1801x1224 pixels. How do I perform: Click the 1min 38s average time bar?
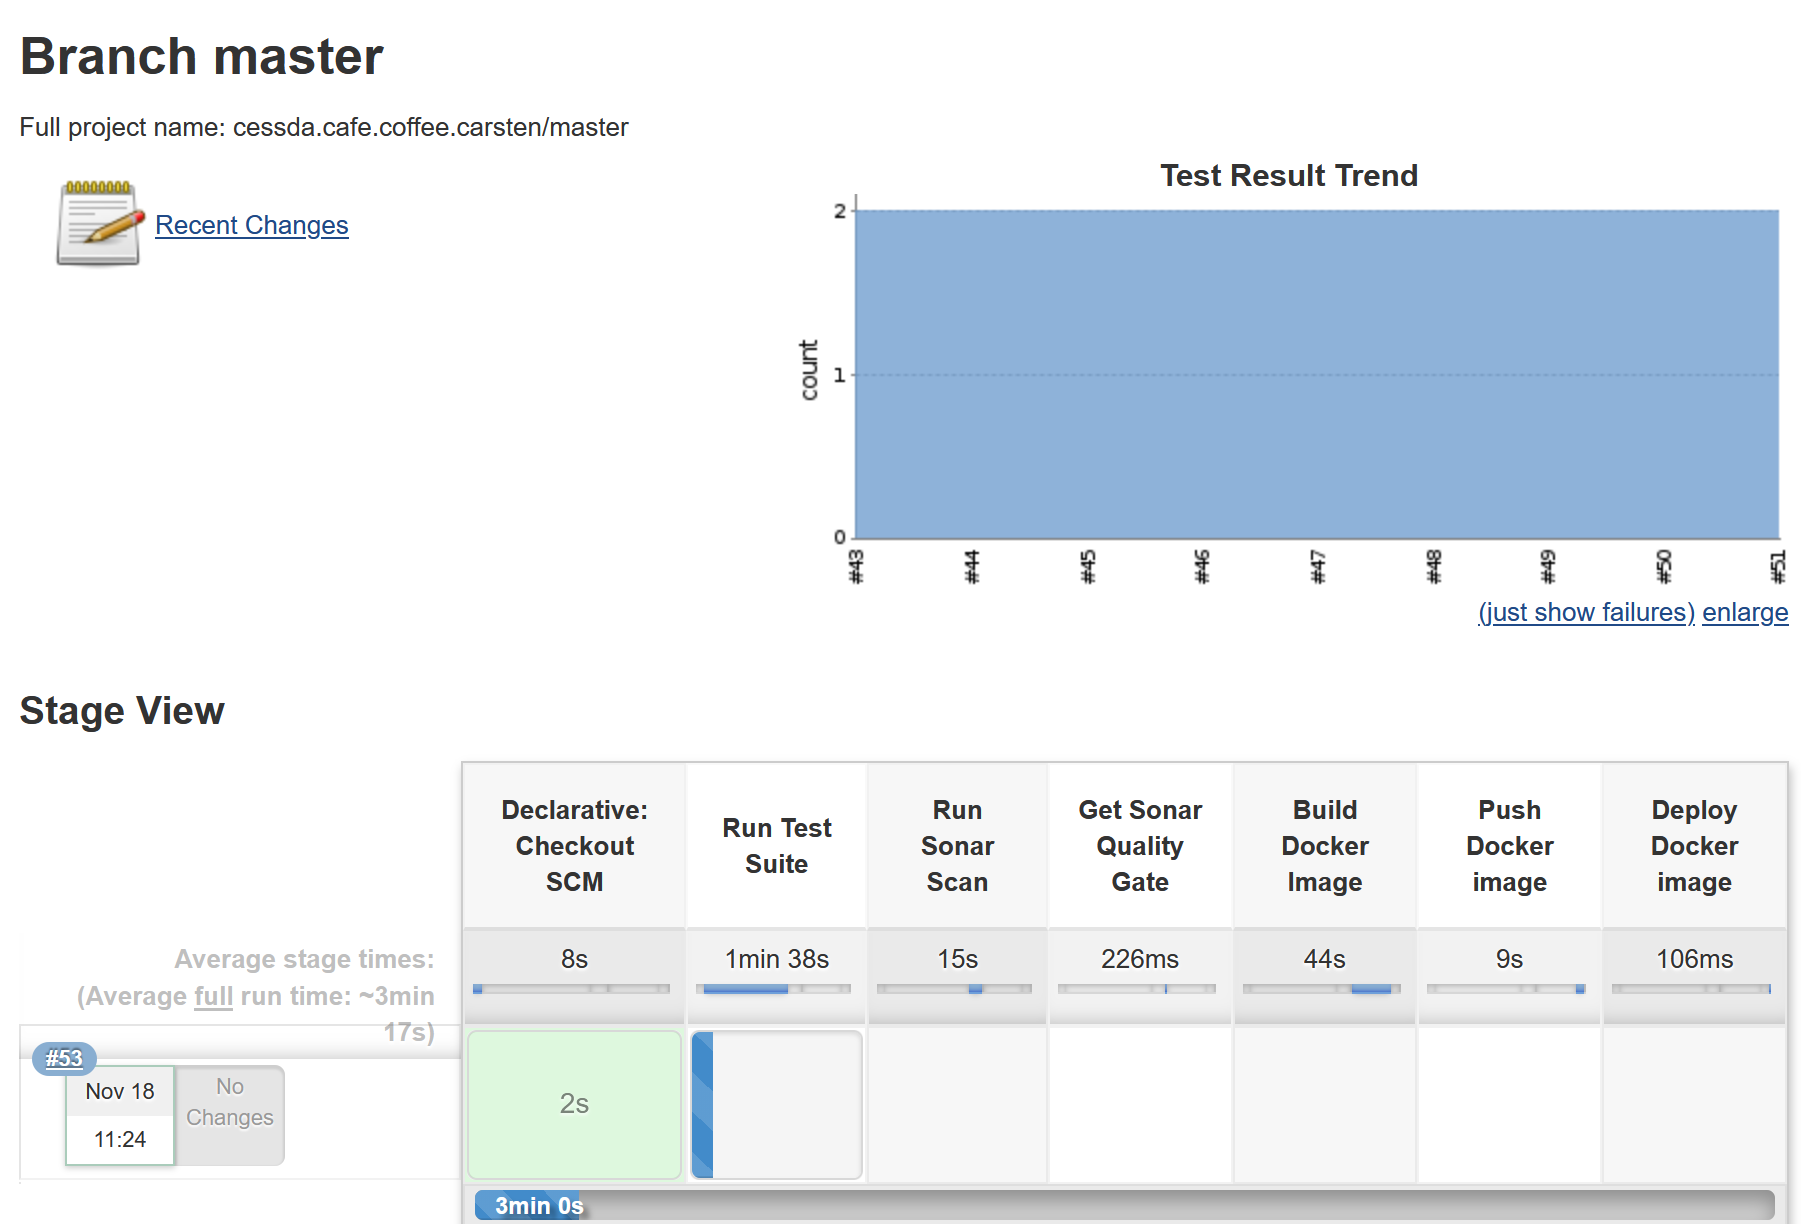click(777, 988)
